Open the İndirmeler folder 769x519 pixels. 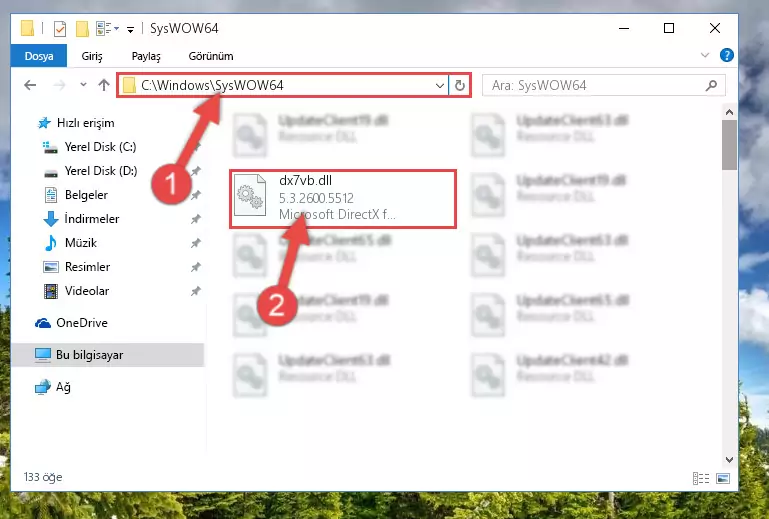click(92, 219)
